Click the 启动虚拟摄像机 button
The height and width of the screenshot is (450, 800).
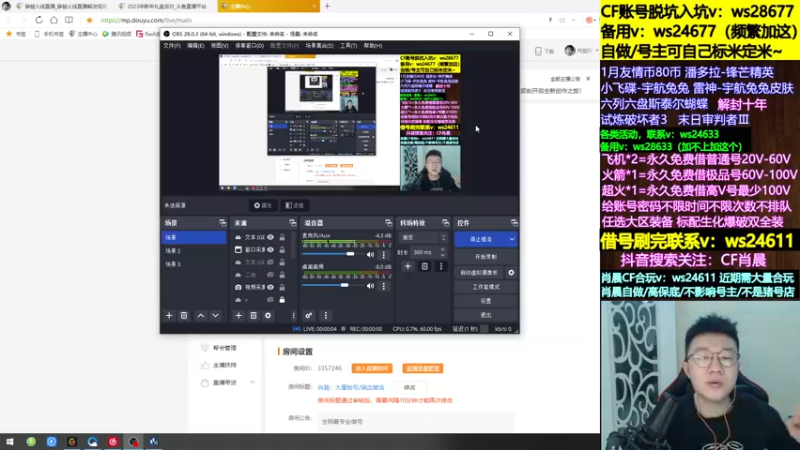click(x=479, y=272)
